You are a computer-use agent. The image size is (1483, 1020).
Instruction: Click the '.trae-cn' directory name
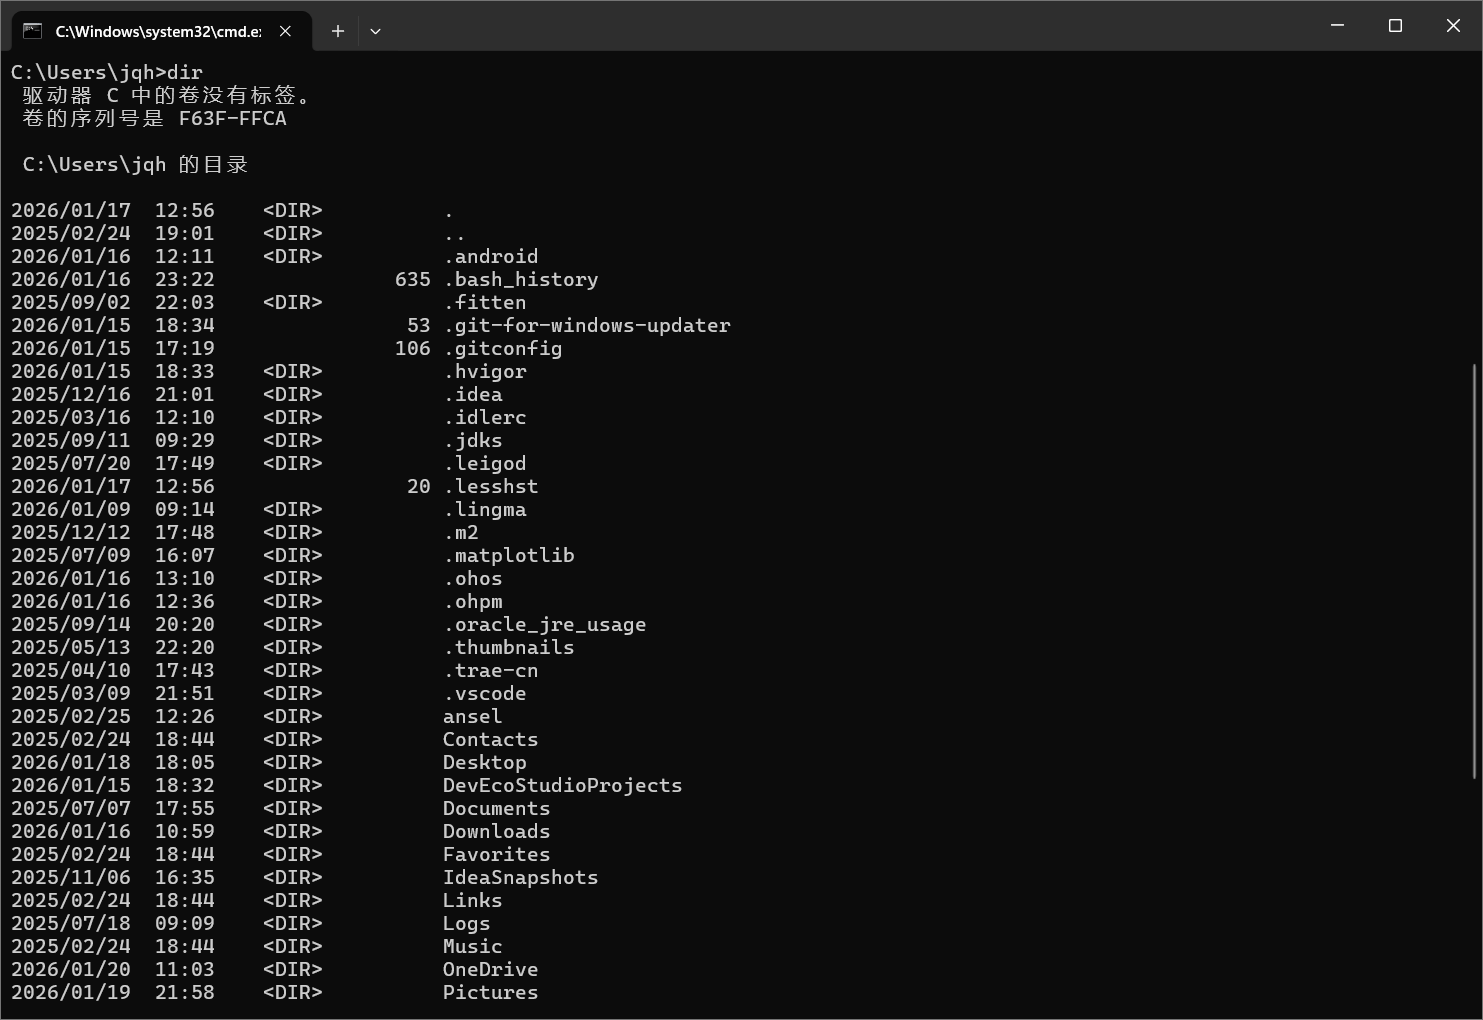(491, 670)
